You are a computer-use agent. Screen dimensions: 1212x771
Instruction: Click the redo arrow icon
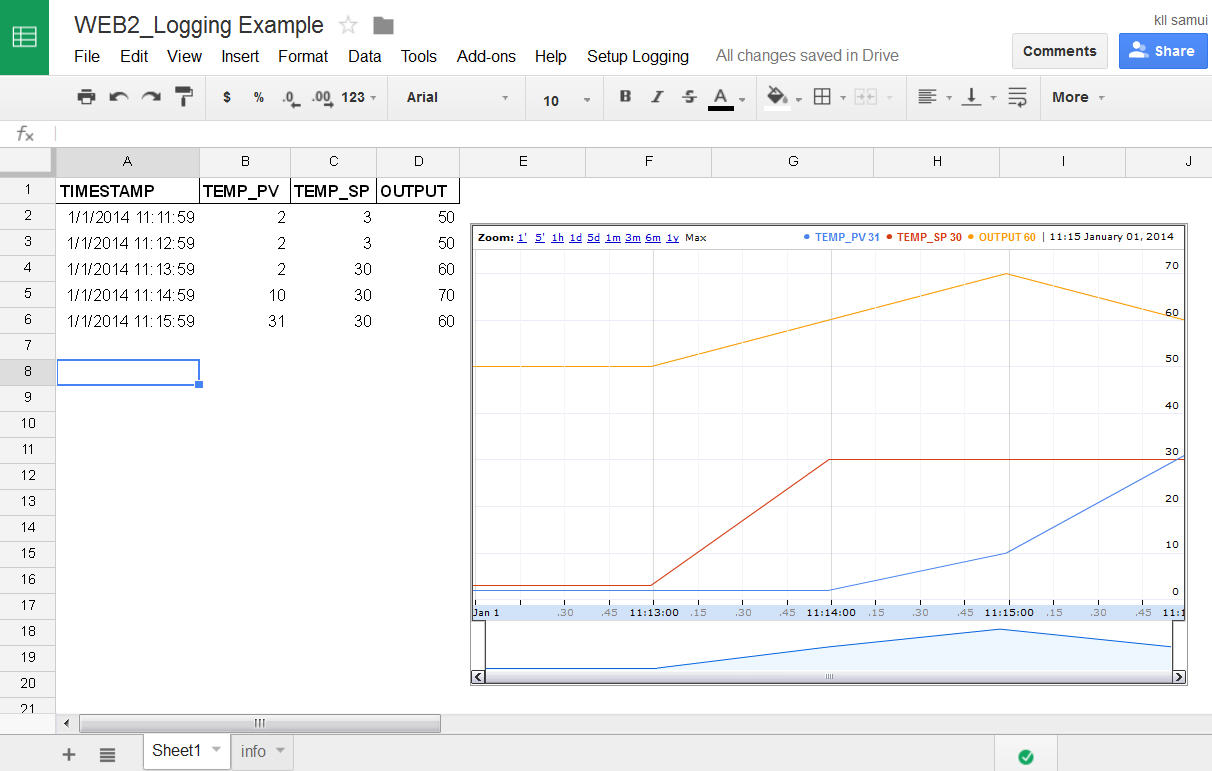(x=151, y=97)
